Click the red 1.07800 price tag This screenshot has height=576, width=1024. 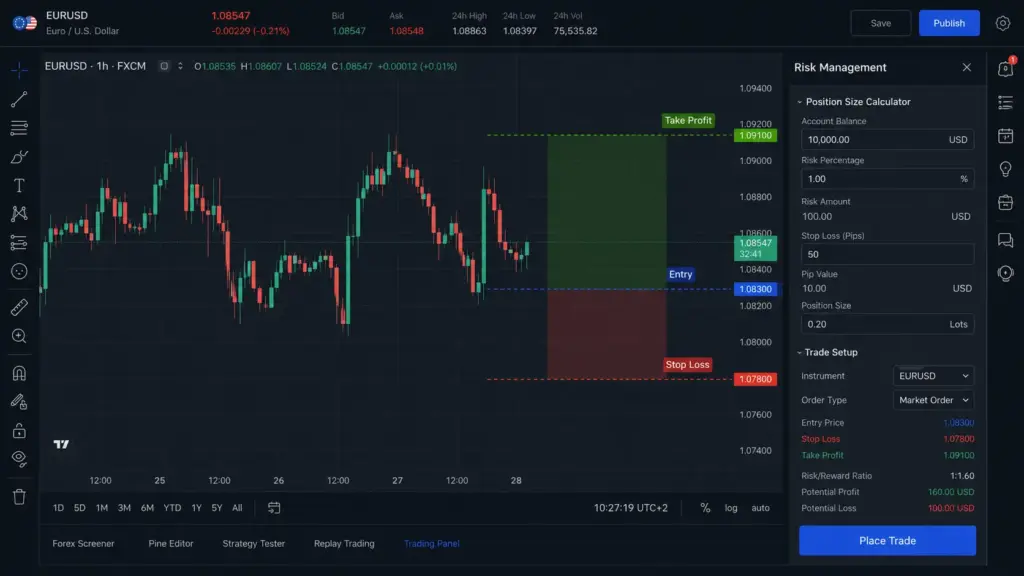(756, 379)
